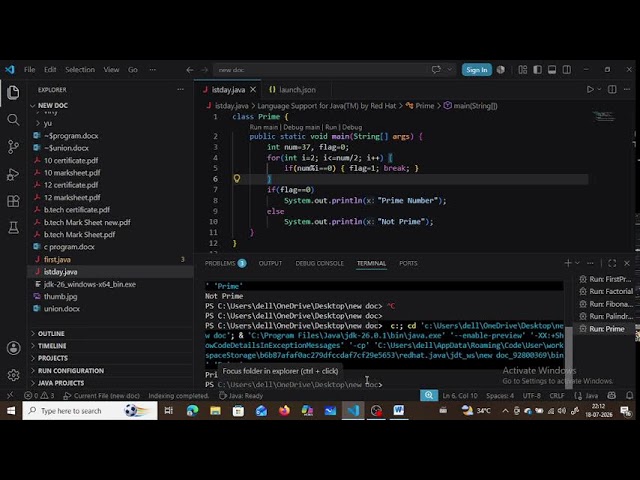Switch to the PROBLEMS panel tab

tap(225, 263)
